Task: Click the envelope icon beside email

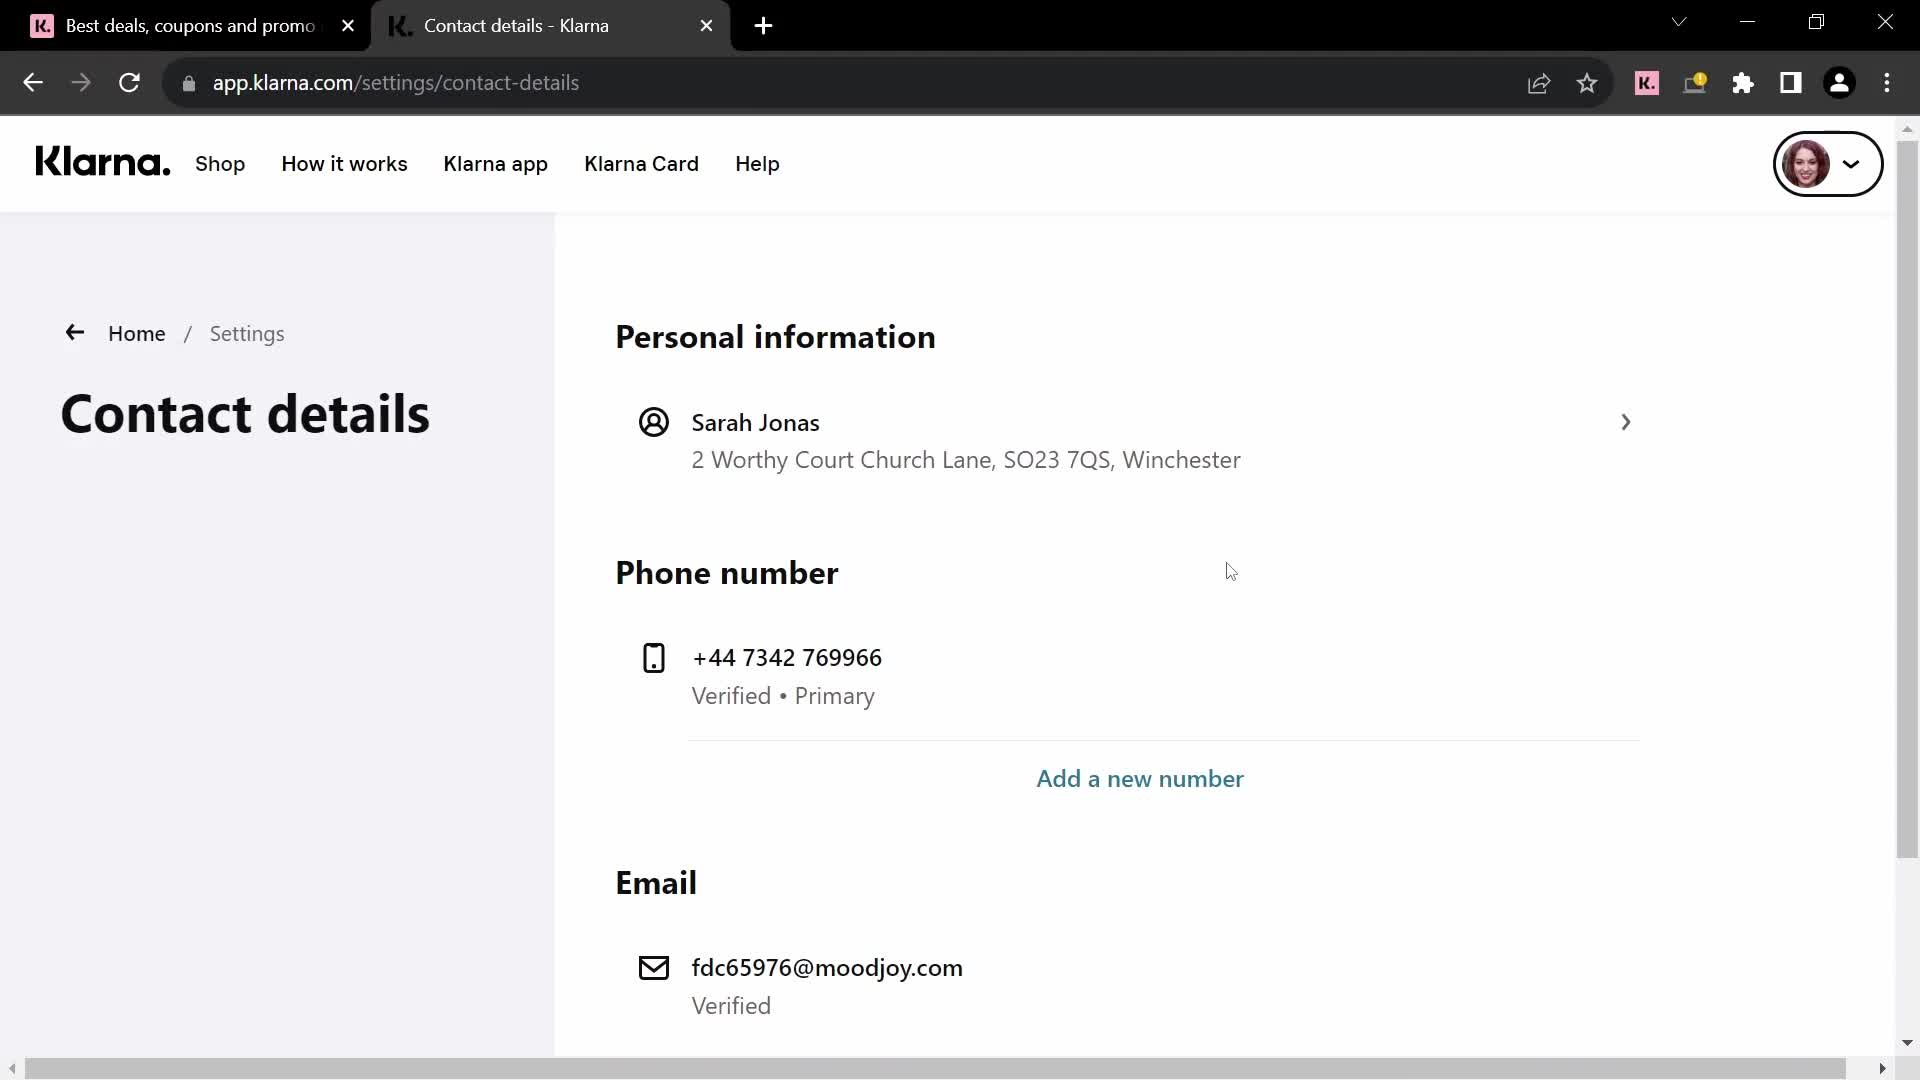Action: click(x=654, y=968)
